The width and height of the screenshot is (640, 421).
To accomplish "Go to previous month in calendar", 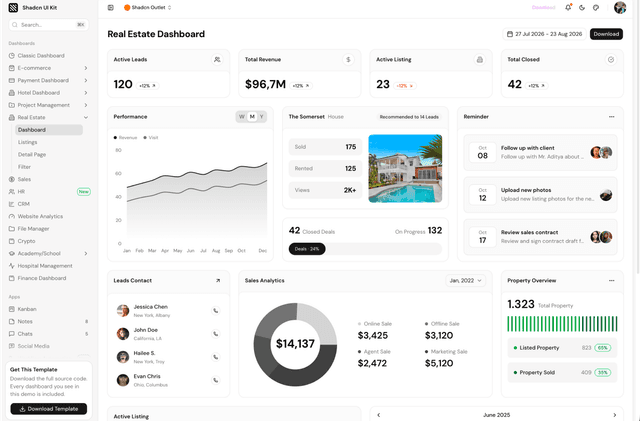I will point(379,415).
